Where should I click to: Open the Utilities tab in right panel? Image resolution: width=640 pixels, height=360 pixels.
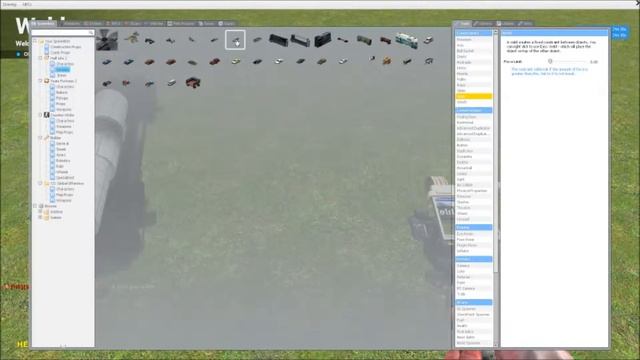click(x=506, y=24)
